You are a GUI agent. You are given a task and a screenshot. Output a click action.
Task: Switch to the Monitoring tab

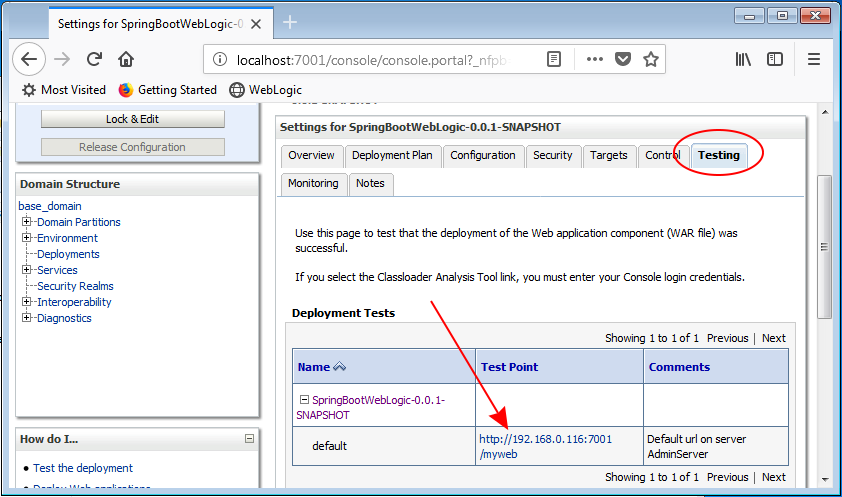click(x=313, y=184)
